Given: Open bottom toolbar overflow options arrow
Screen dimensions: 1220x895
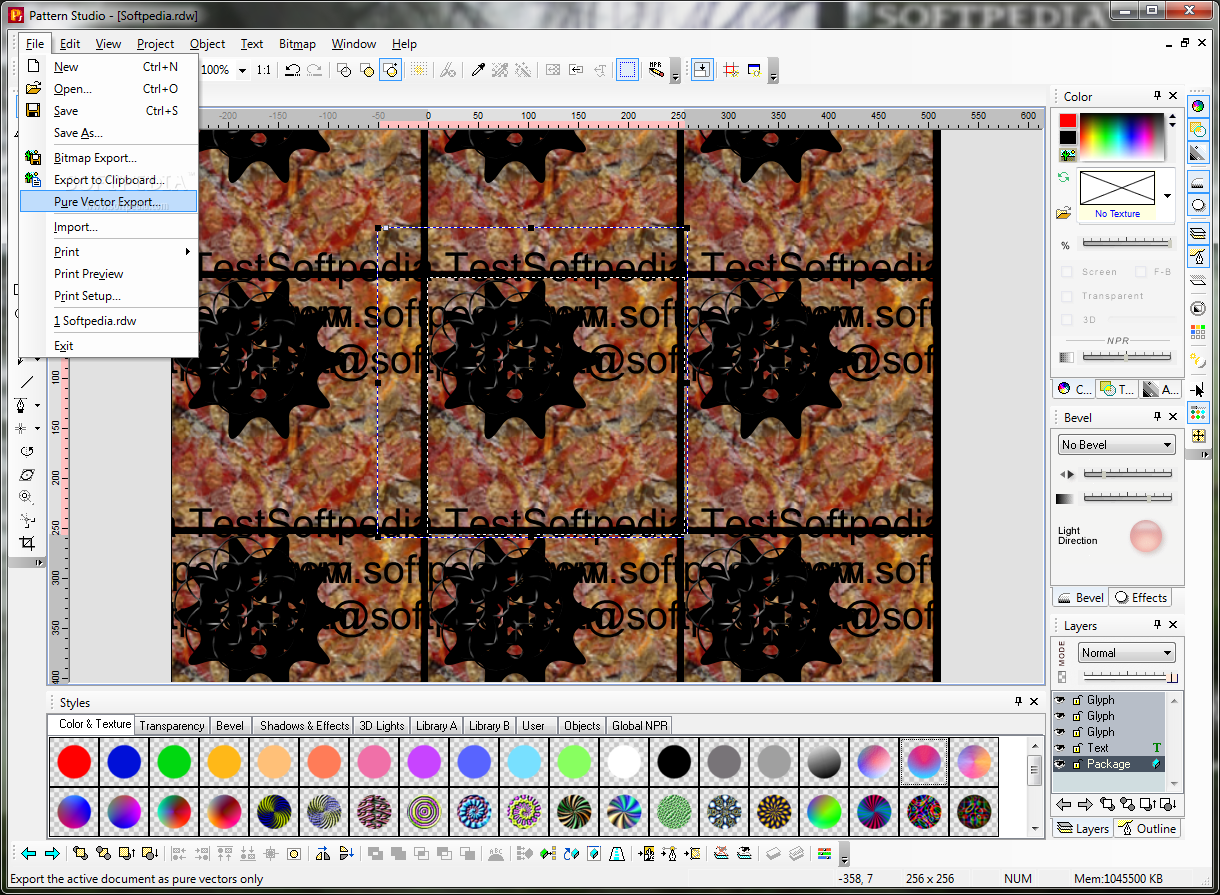Looking at the screenshot, I should (844, 855).
